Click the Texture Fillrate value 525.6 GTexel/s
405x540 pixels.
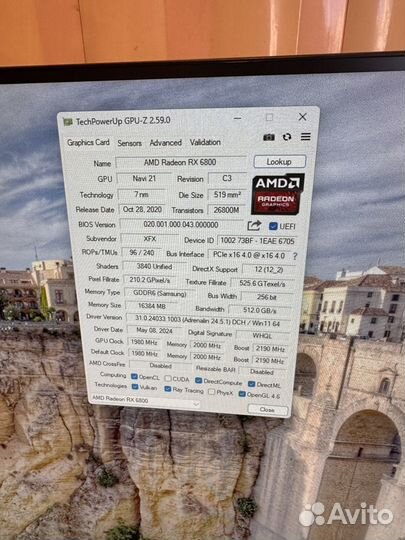click(262, 284)
